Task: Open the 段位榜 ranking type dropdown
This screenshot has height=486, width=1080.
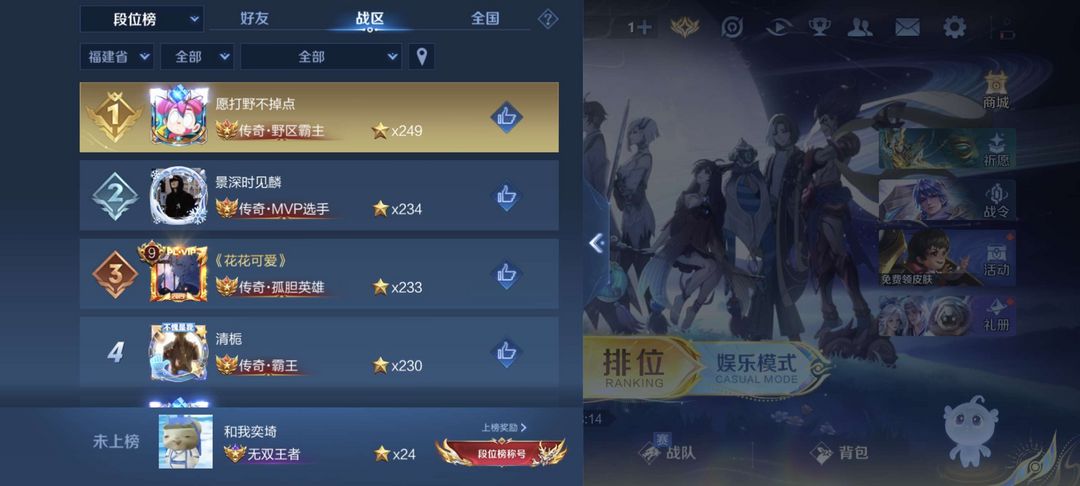Action: pyautogui.click(x=142, y=19)
